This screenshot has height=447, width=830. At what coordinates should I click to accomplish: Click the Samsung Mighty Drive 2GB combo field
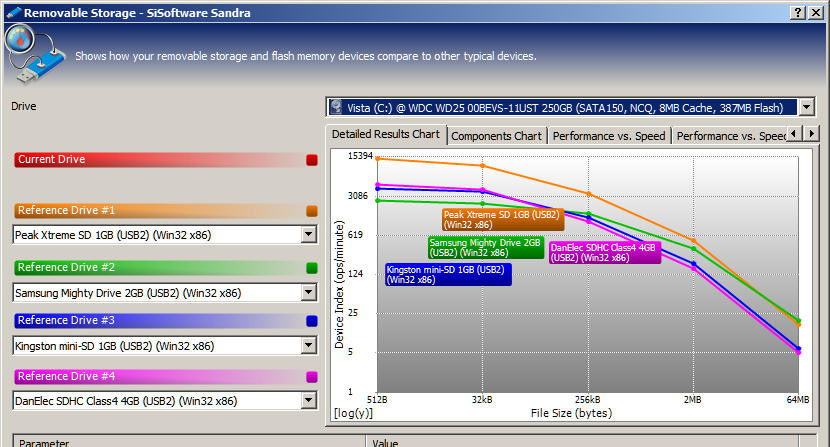pyautogui.click(x=165, y=292)
